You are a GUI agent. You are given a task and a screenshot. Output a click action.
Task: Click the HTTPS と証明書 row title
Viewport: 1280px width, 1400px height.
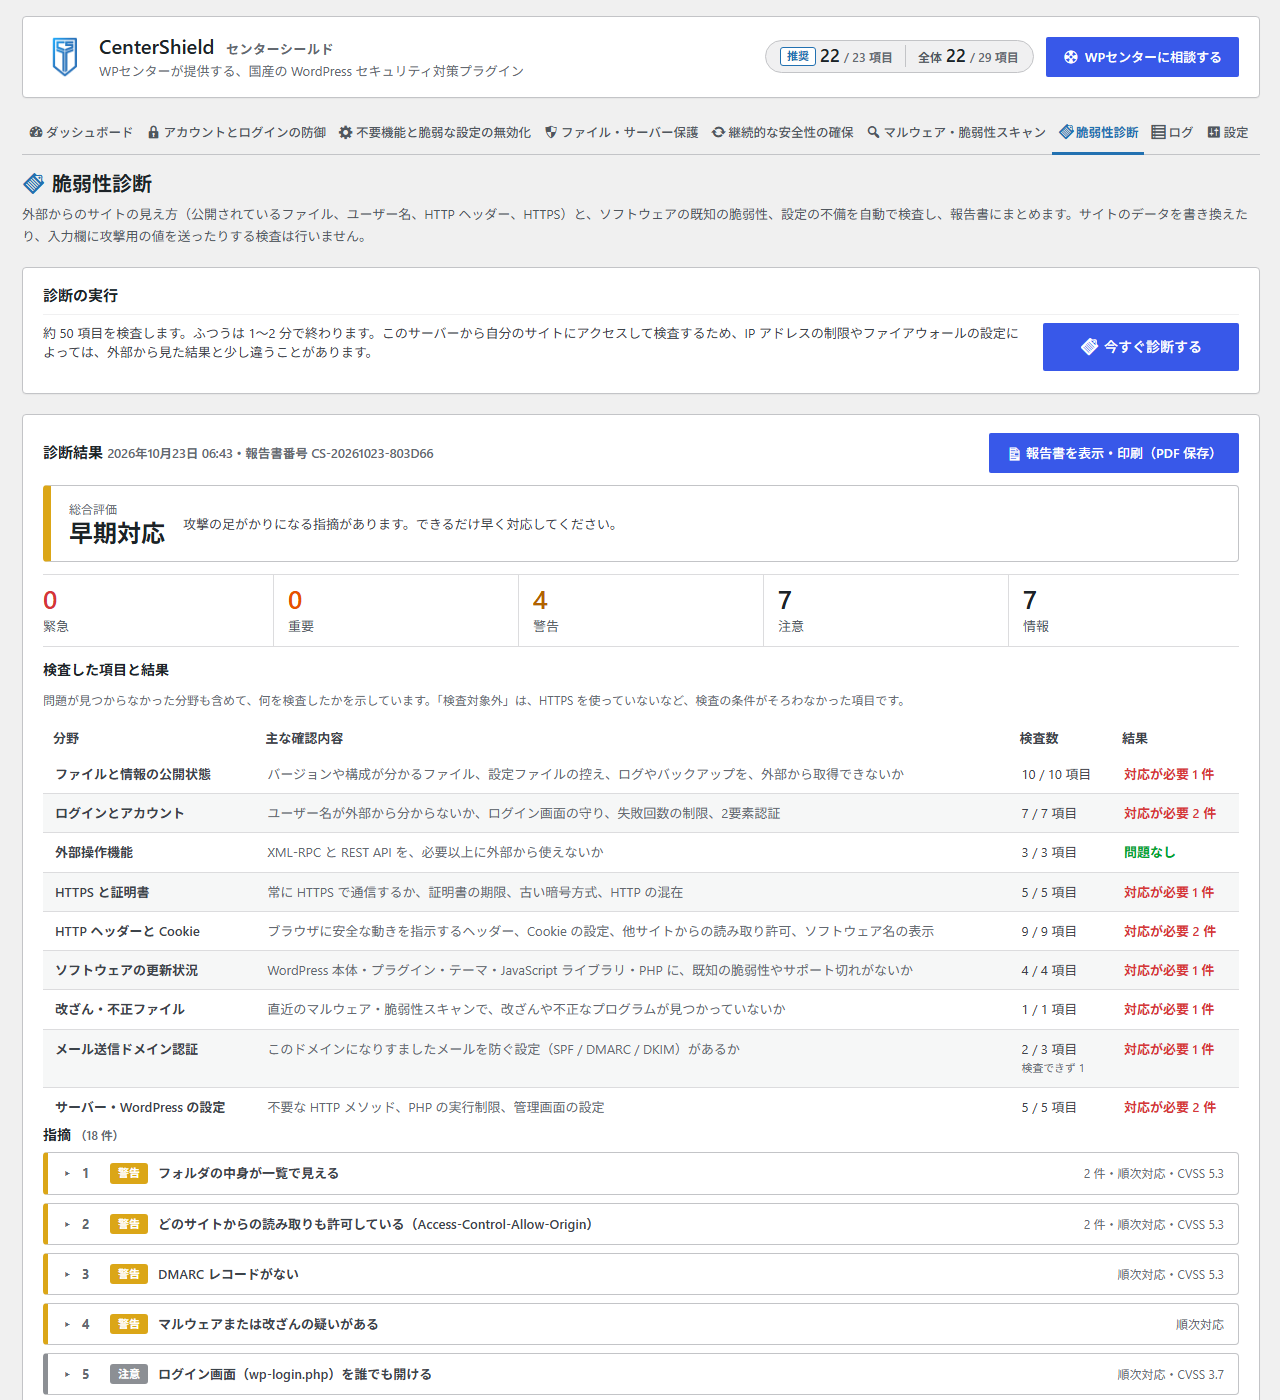(102, 892)
